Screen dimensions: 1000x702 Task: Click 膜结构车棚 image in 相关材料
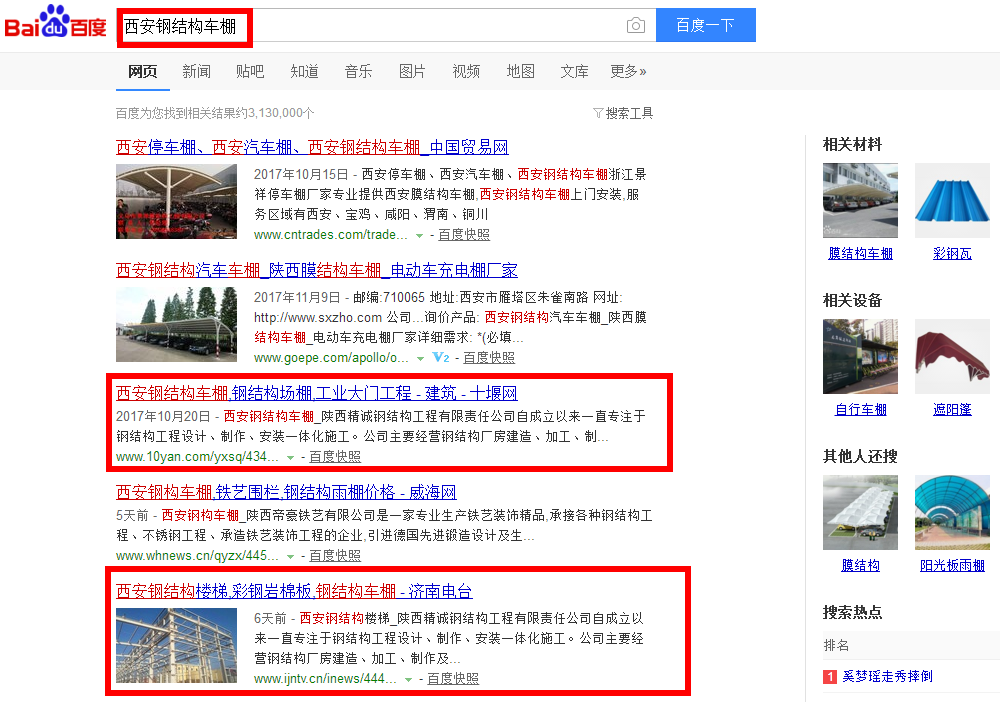(860, 200)
